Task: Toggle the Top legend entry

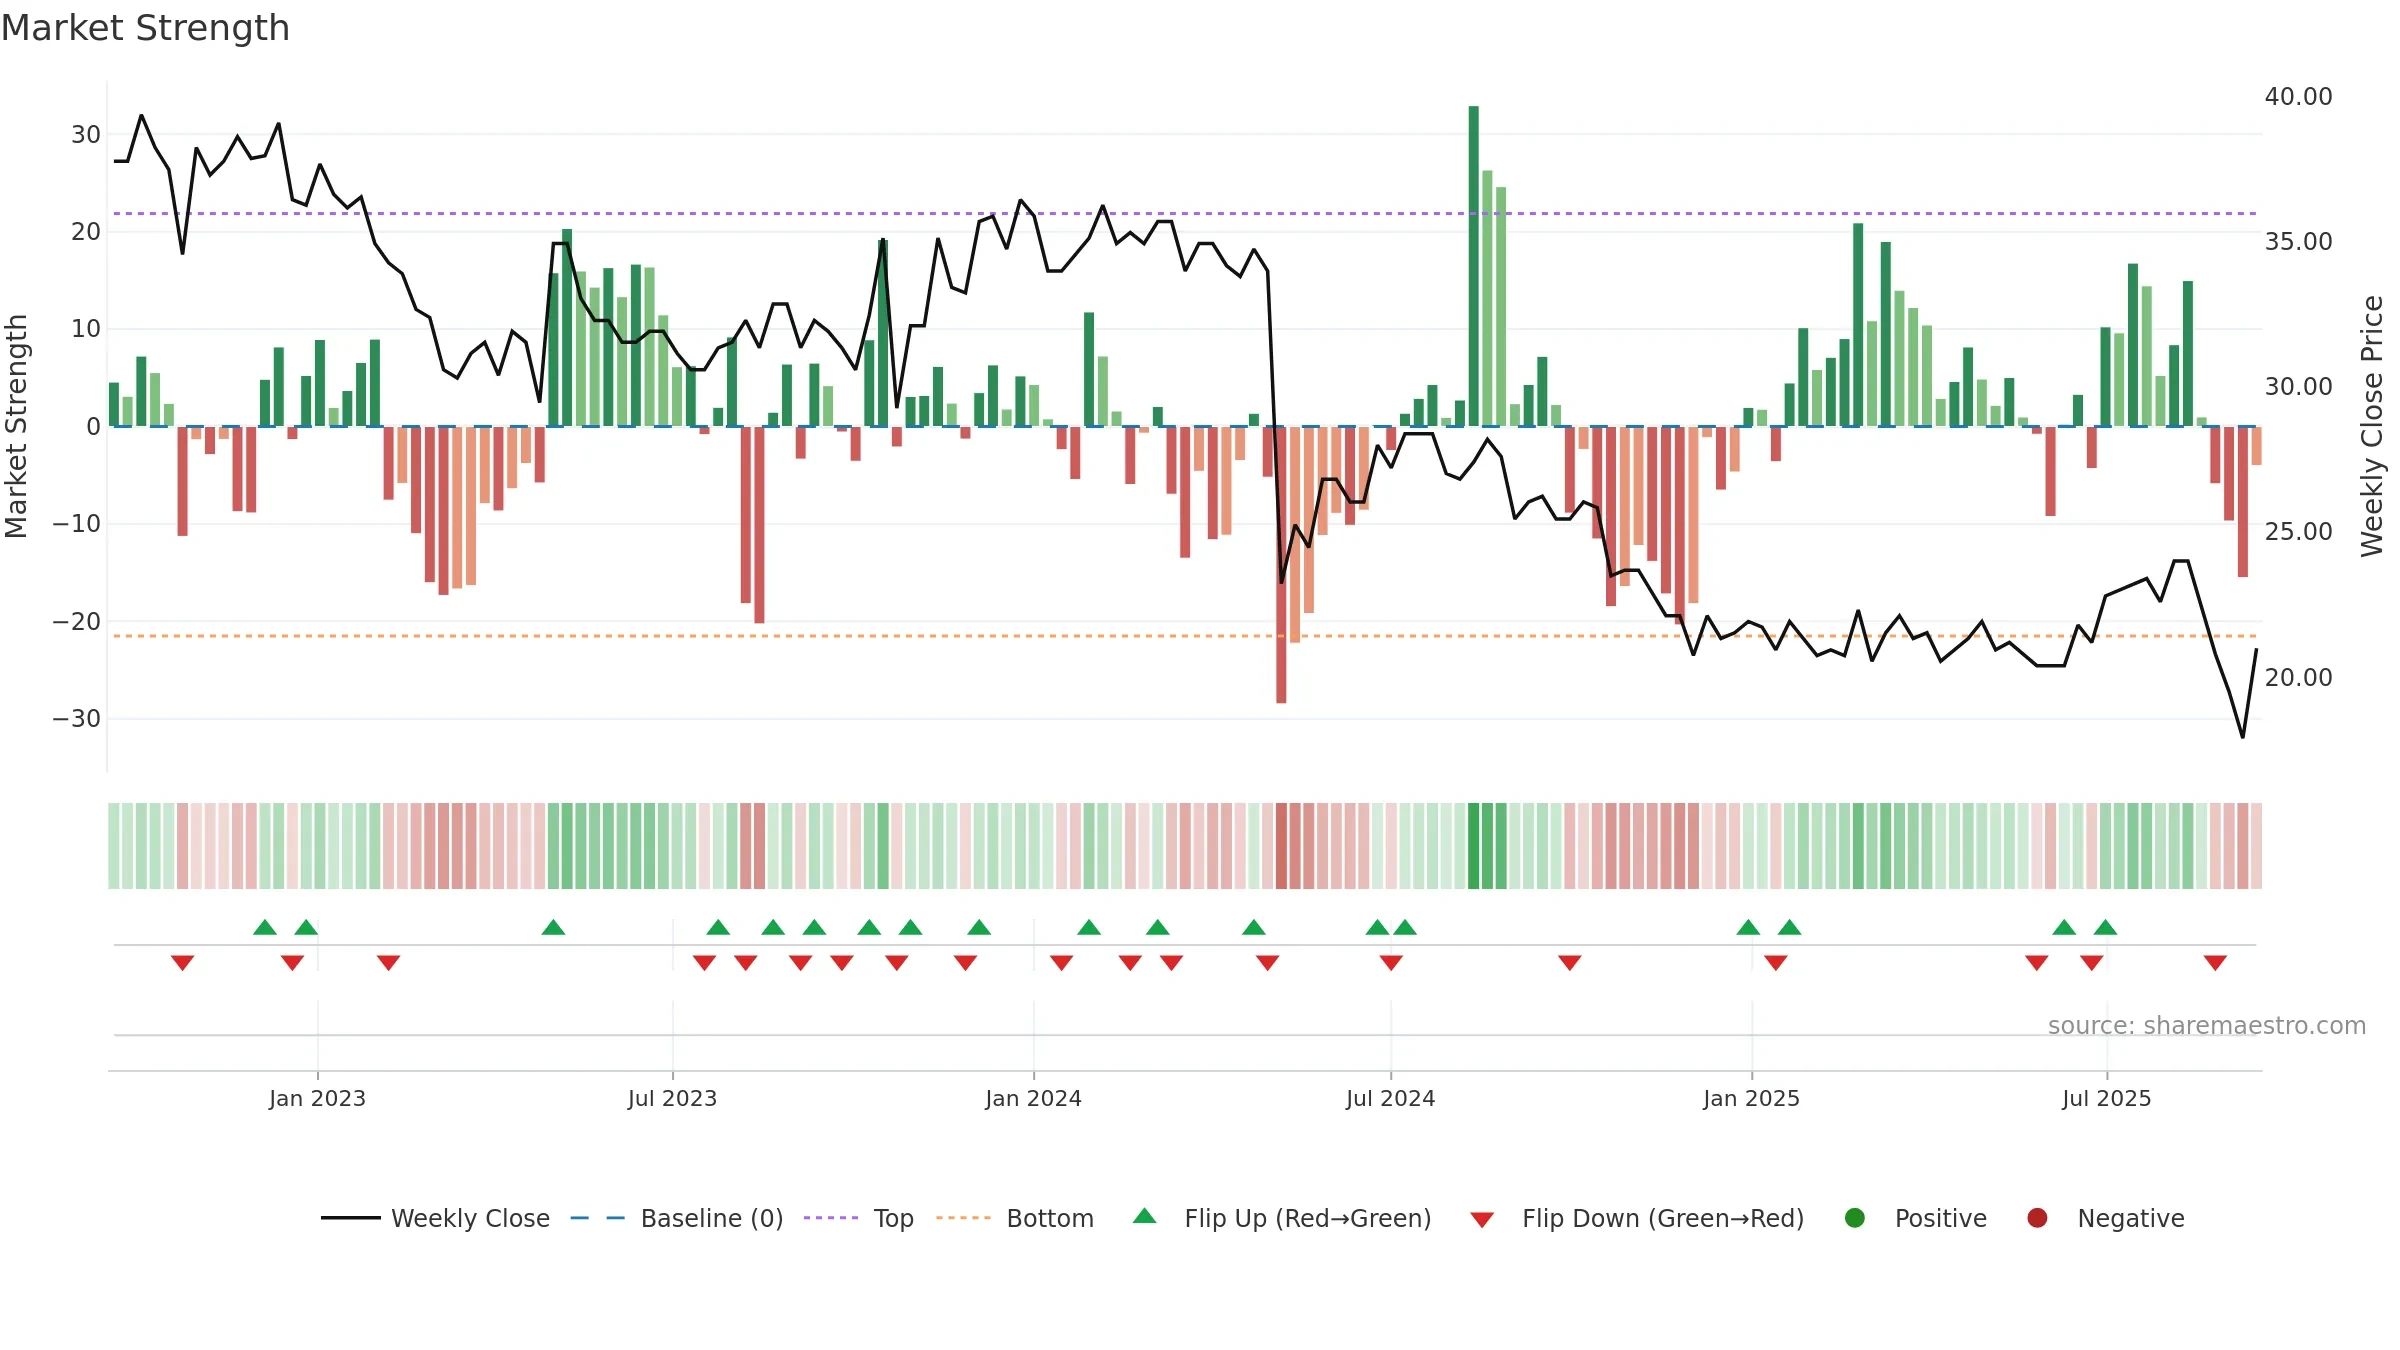Action: pos(859,1218)
